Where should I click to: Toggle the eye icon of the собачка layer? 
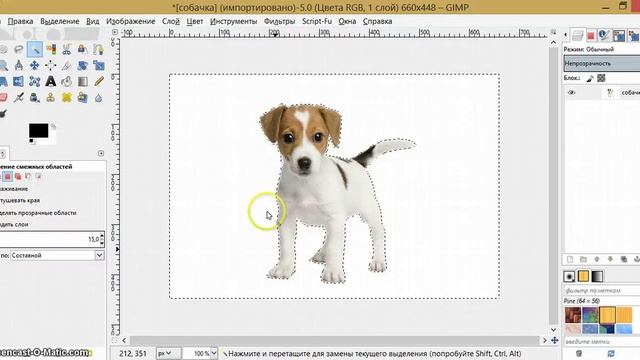(571, 93)
